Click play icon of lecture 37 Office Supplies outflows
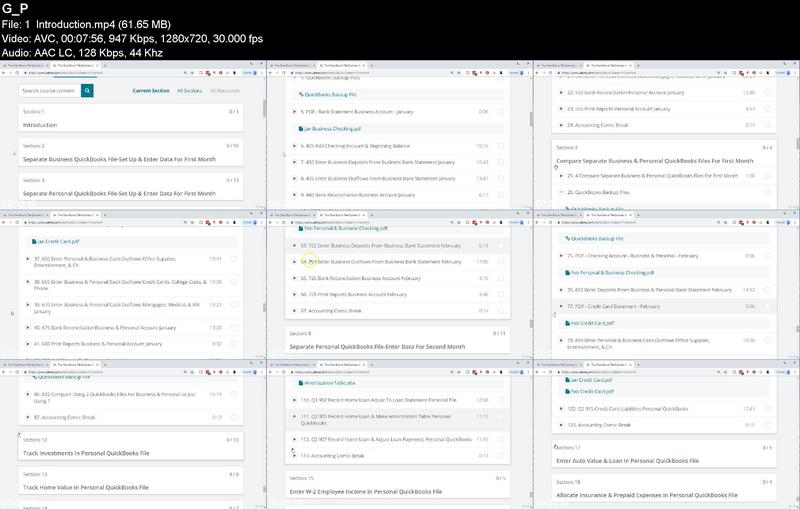This screenshot has width=800, height=509. (28, 259)
